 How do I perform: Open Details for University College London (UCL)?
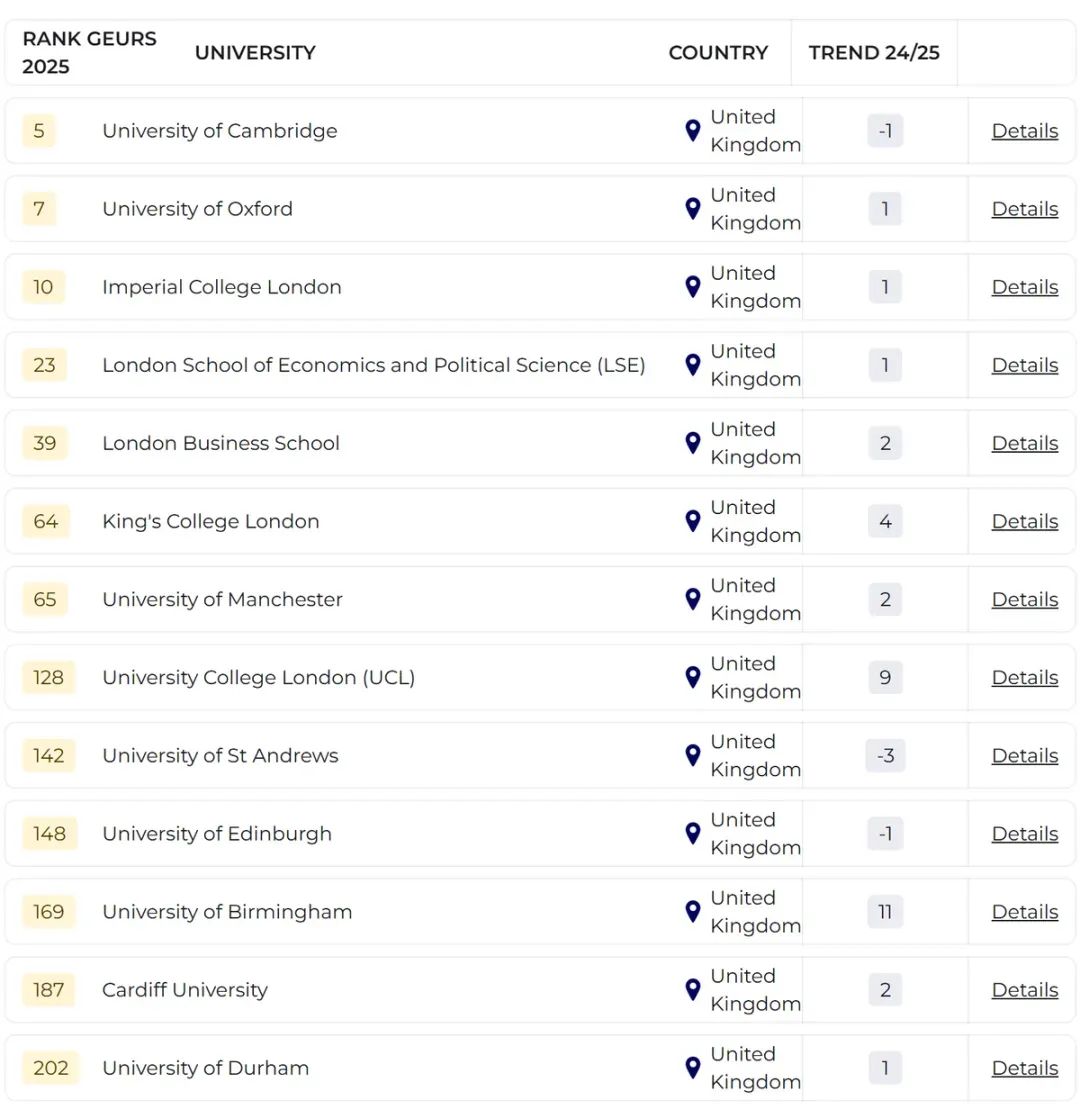[x=1024, y=677]
